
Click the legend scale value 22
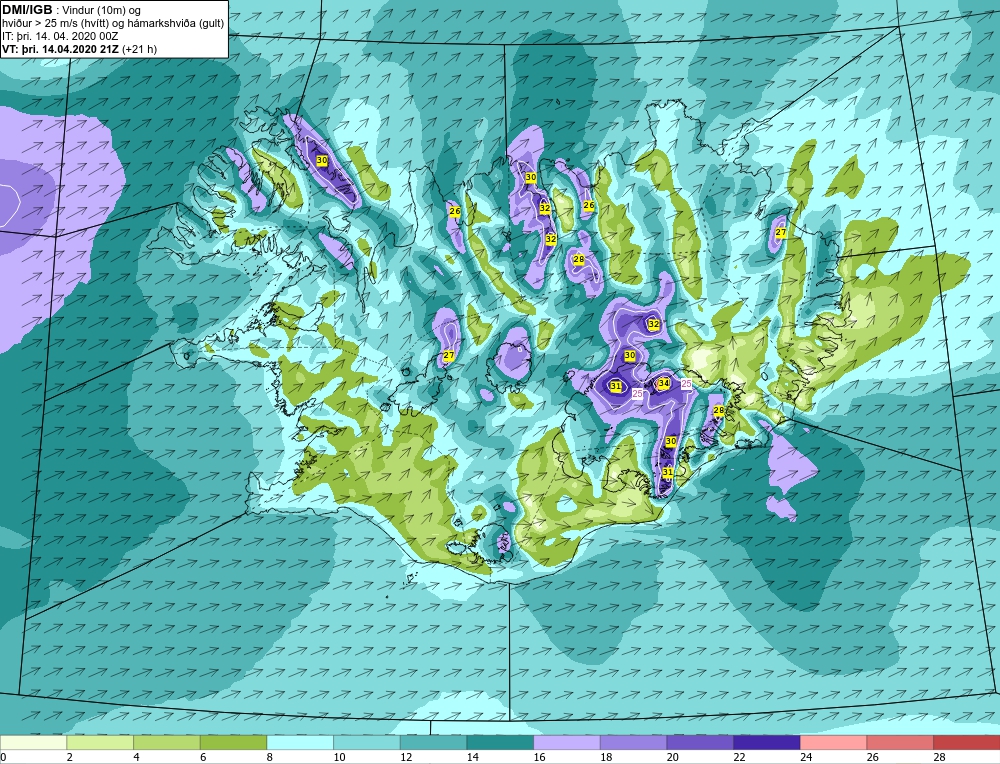[739, 757]
